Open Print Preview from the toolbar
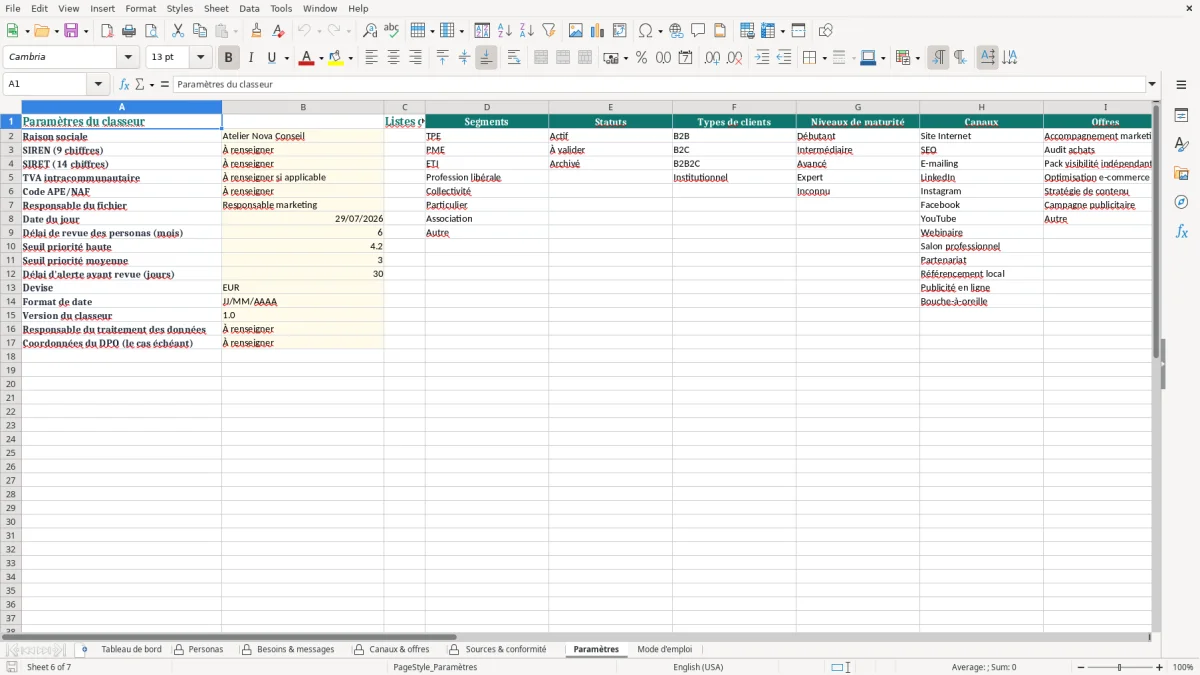This screenshot has height=675, width=1200. tap(151, 31)
